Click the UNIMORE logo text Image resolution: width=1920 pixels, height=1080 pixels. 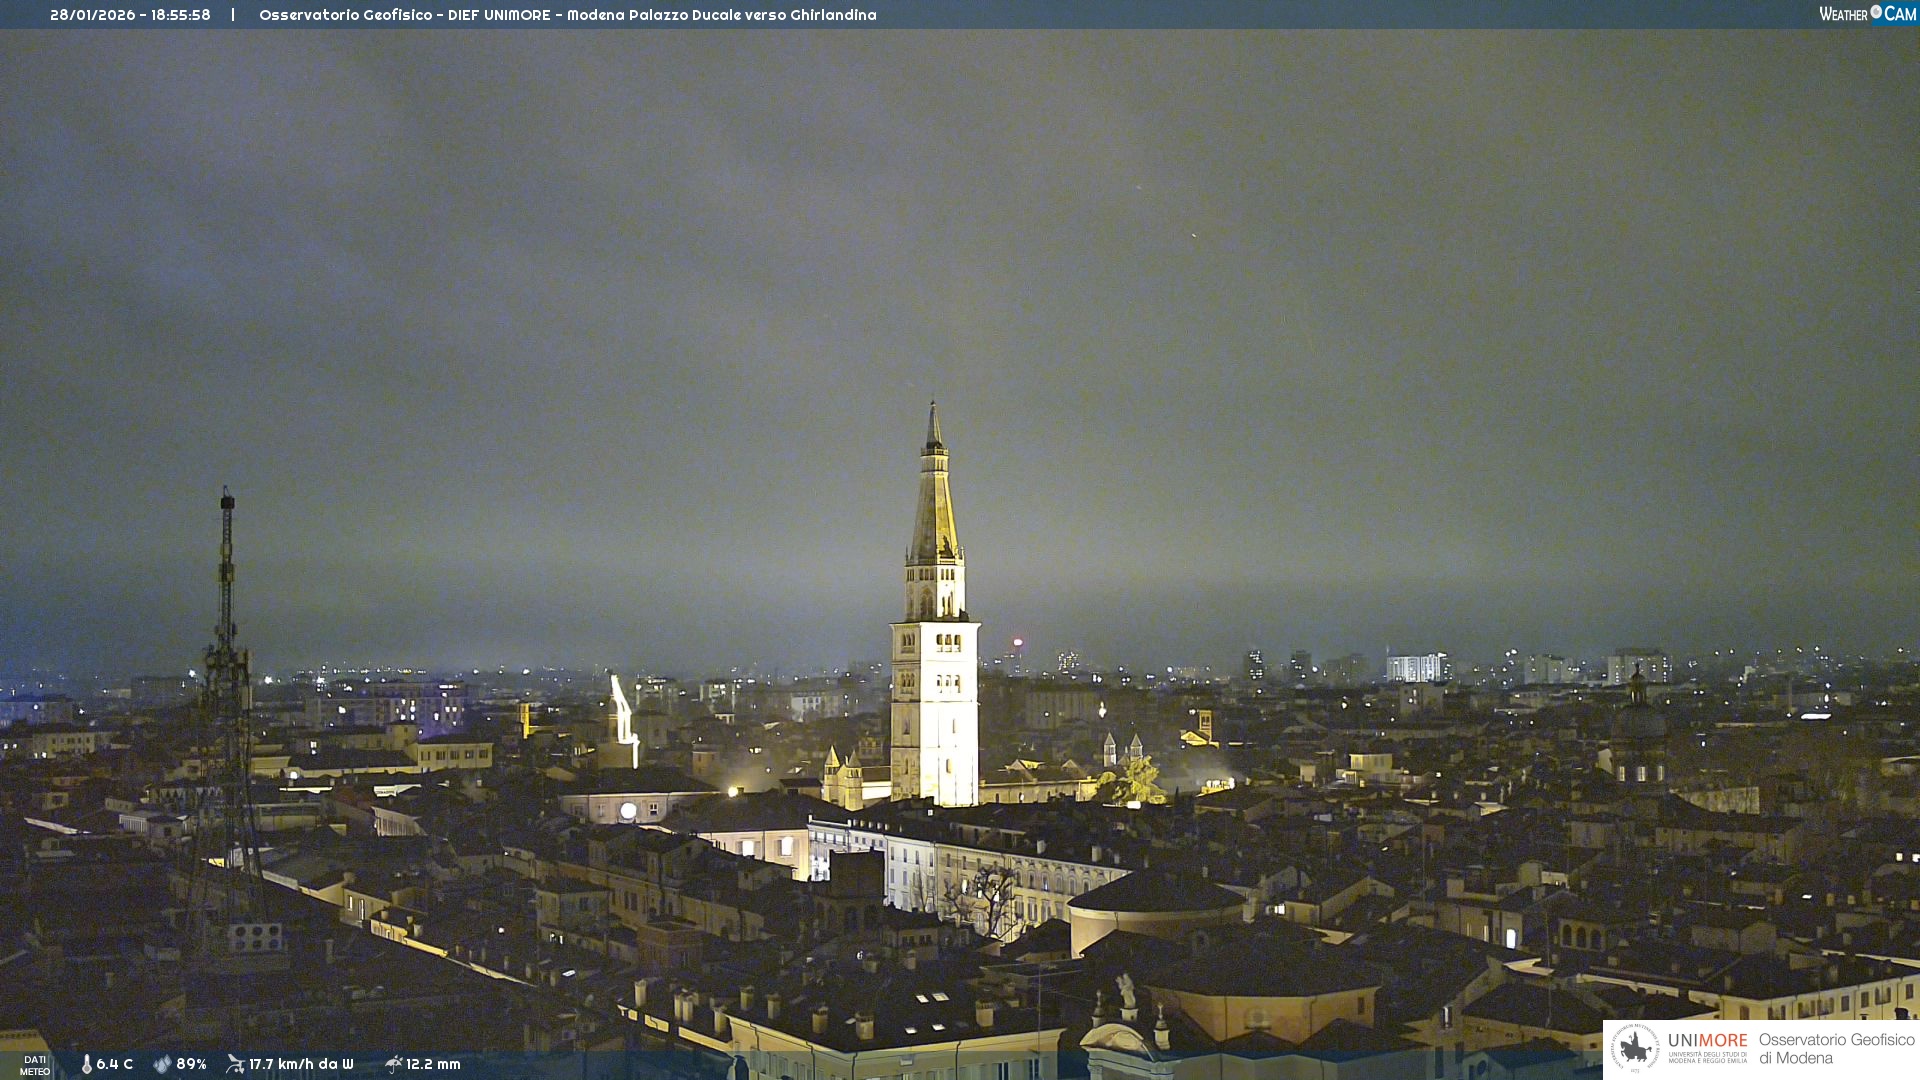click(x=1707, y=1041)
